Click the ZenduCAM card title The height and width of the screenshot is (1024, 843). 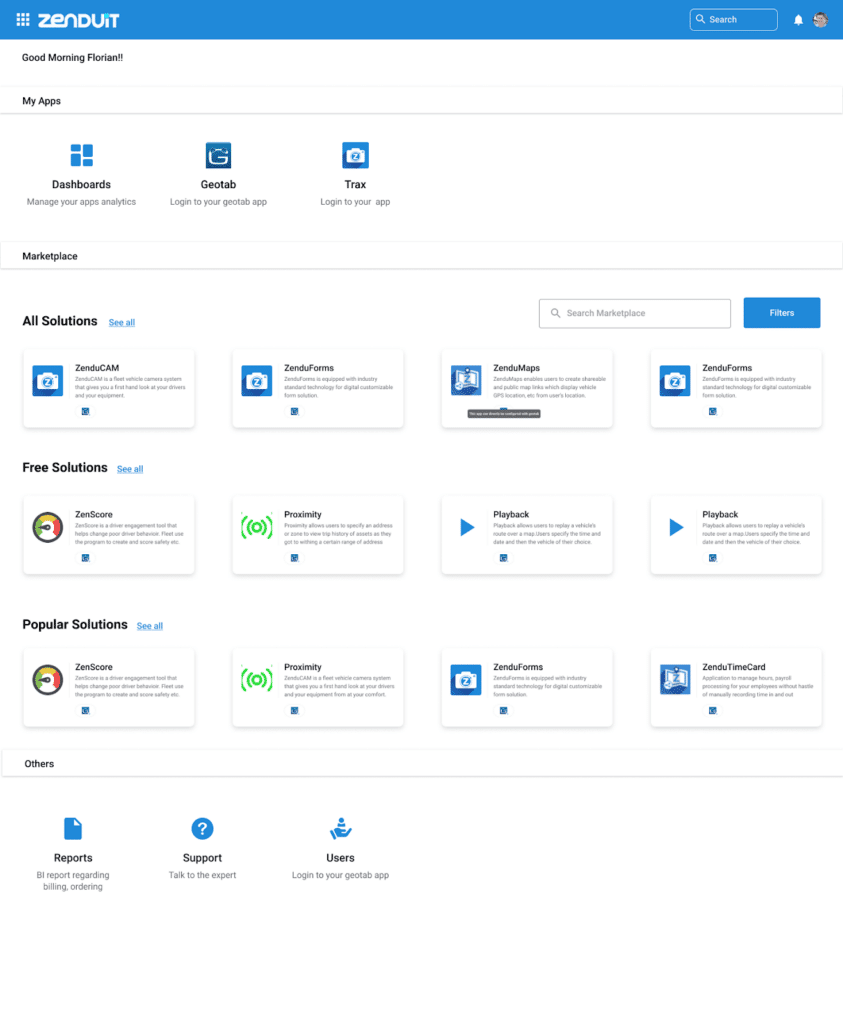97,368
